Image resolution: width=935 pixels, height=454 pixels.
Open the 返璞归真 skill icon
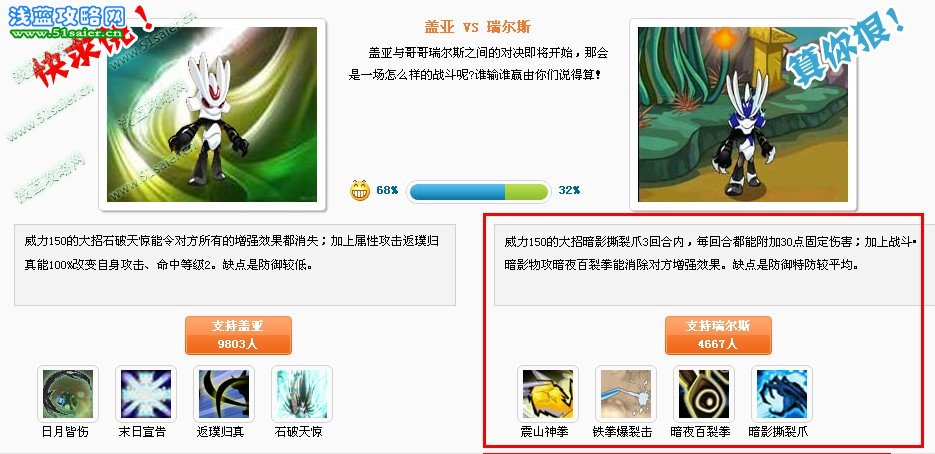224,394
